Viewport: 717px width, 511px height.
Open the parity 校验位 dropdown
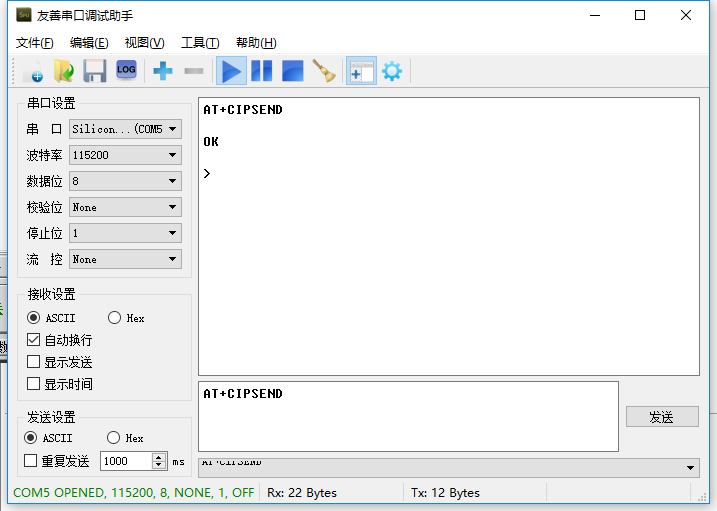[125, 207]
